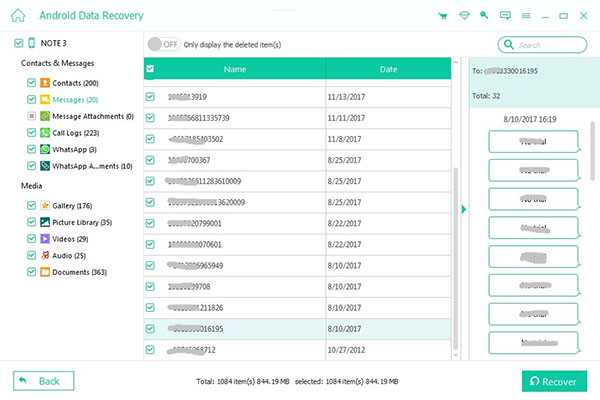The width and height of the screenshot is (600, 400).
Task: Open the feedback chat icon
Action: point(505,15)
